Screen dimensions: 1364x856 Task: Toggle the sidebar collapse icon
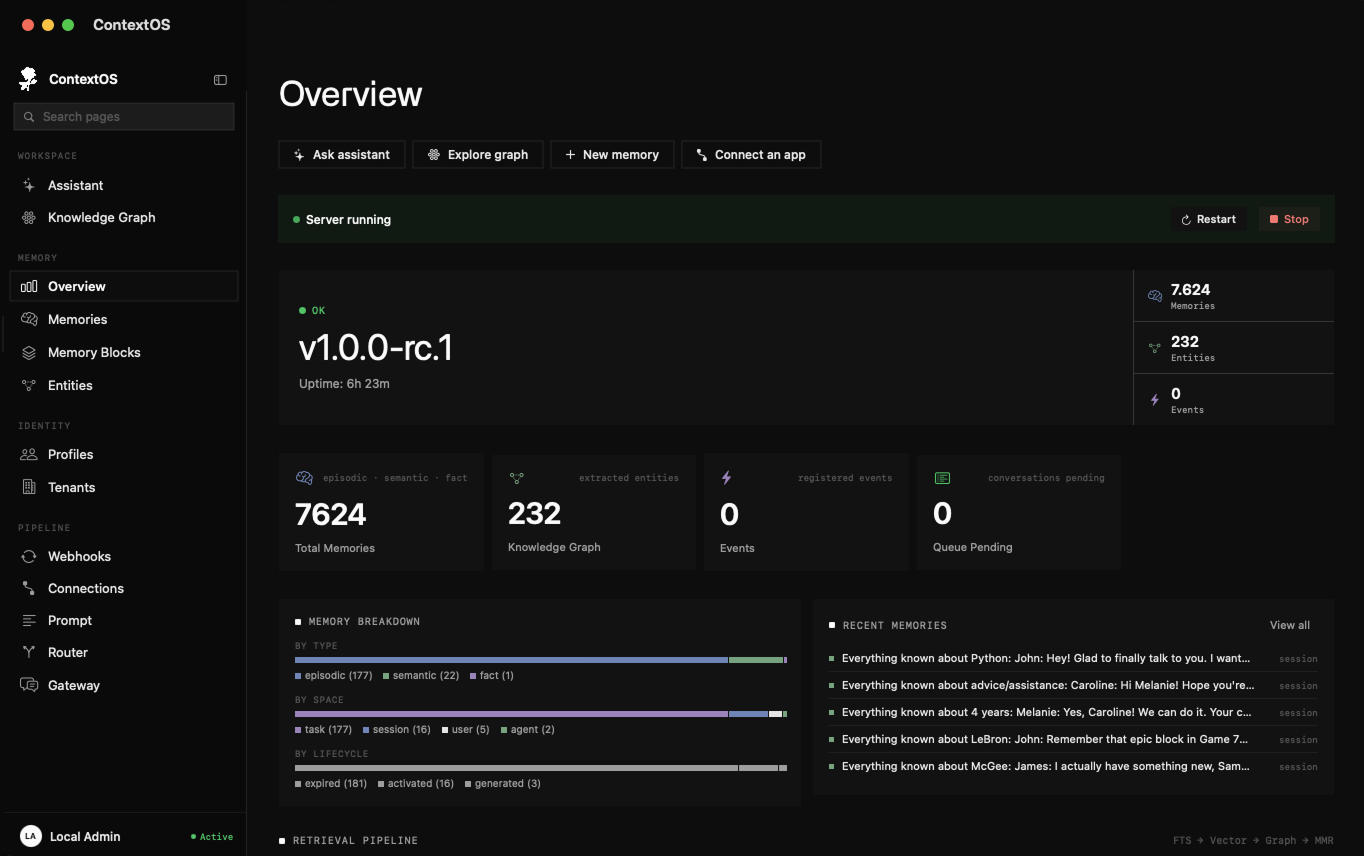click(220, 80)
